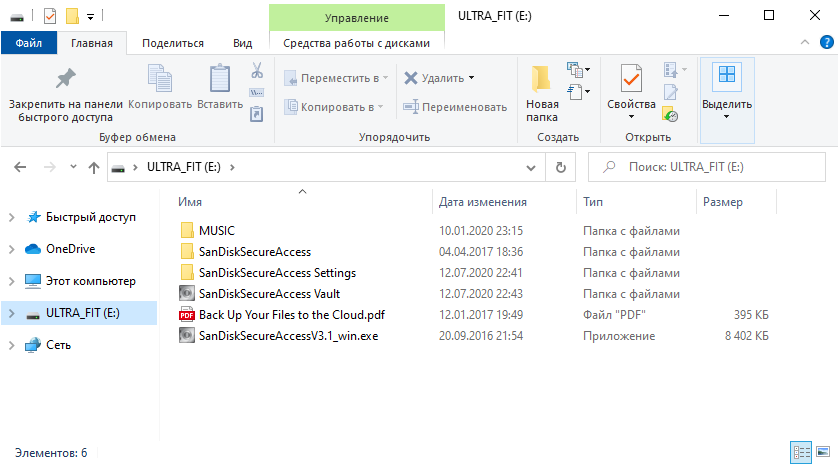Click the PDF file icon

[x=187, y=315]
